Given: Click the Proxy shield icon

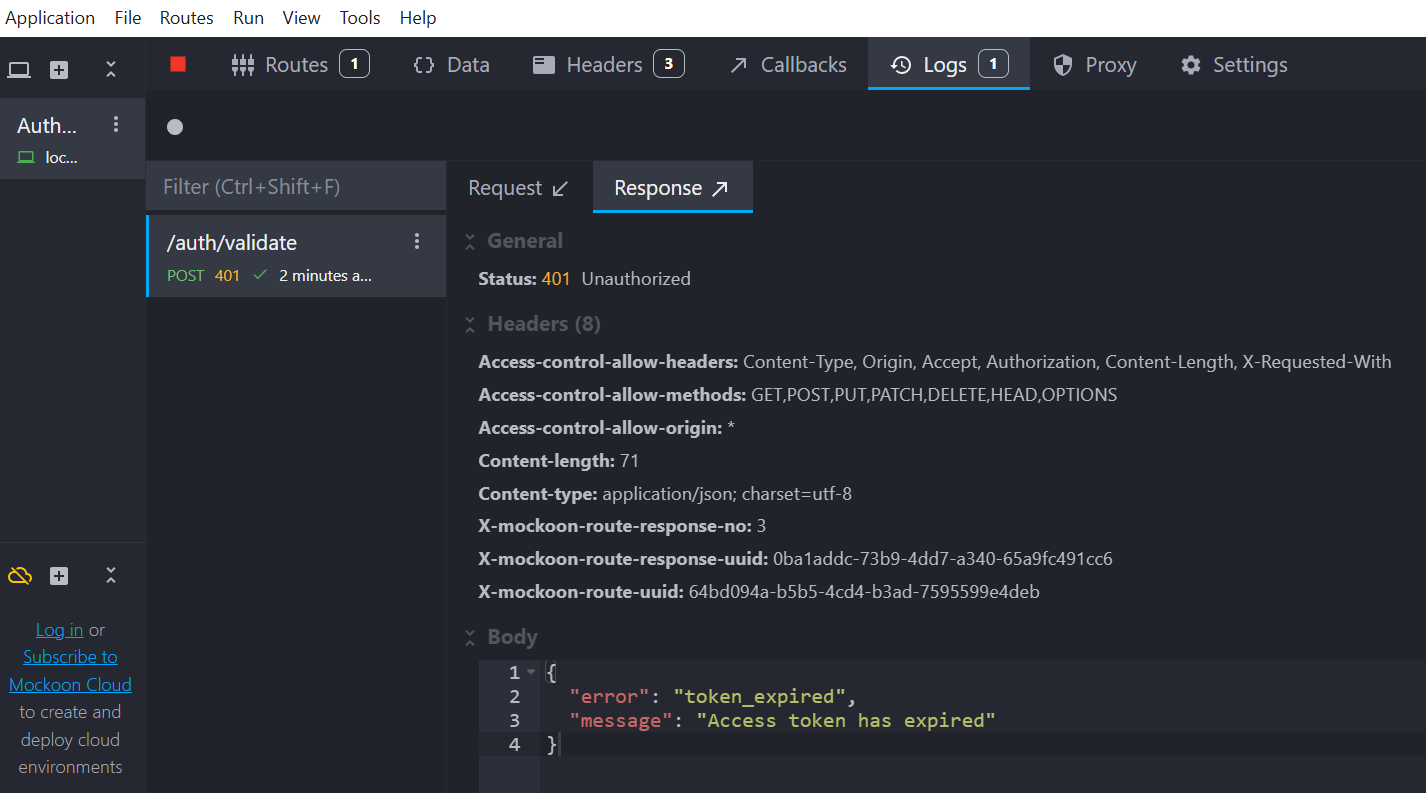Looking at the screenshot, I should click(1063, 65).
